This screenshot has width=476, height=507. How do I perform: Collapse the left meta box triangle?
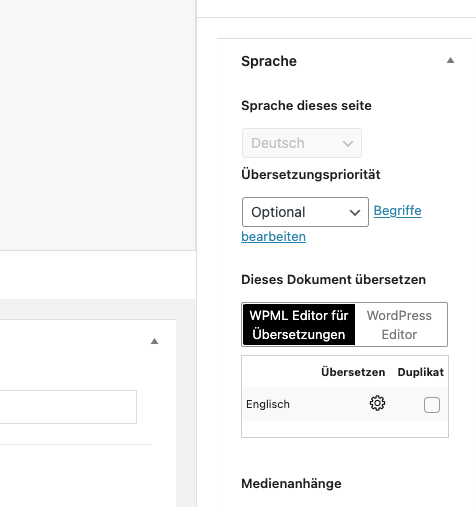[x=154, y=341]
